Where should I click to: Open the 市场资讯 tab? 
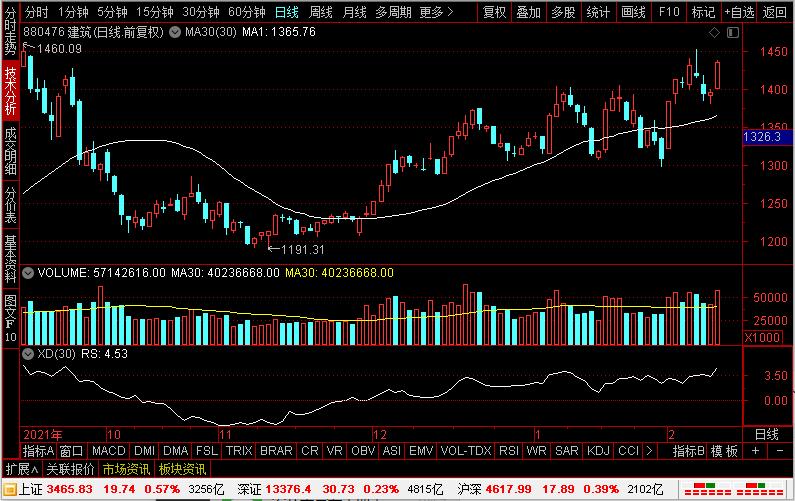coord(126,469)
